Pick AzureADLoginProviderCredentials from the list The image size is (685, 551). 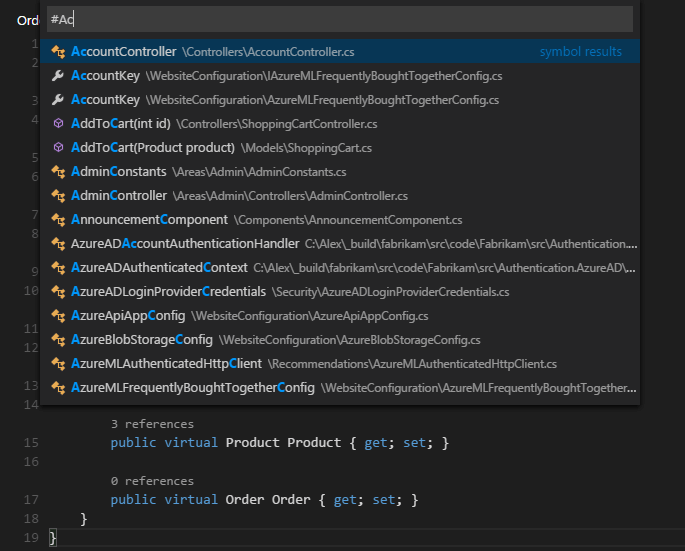168,291
